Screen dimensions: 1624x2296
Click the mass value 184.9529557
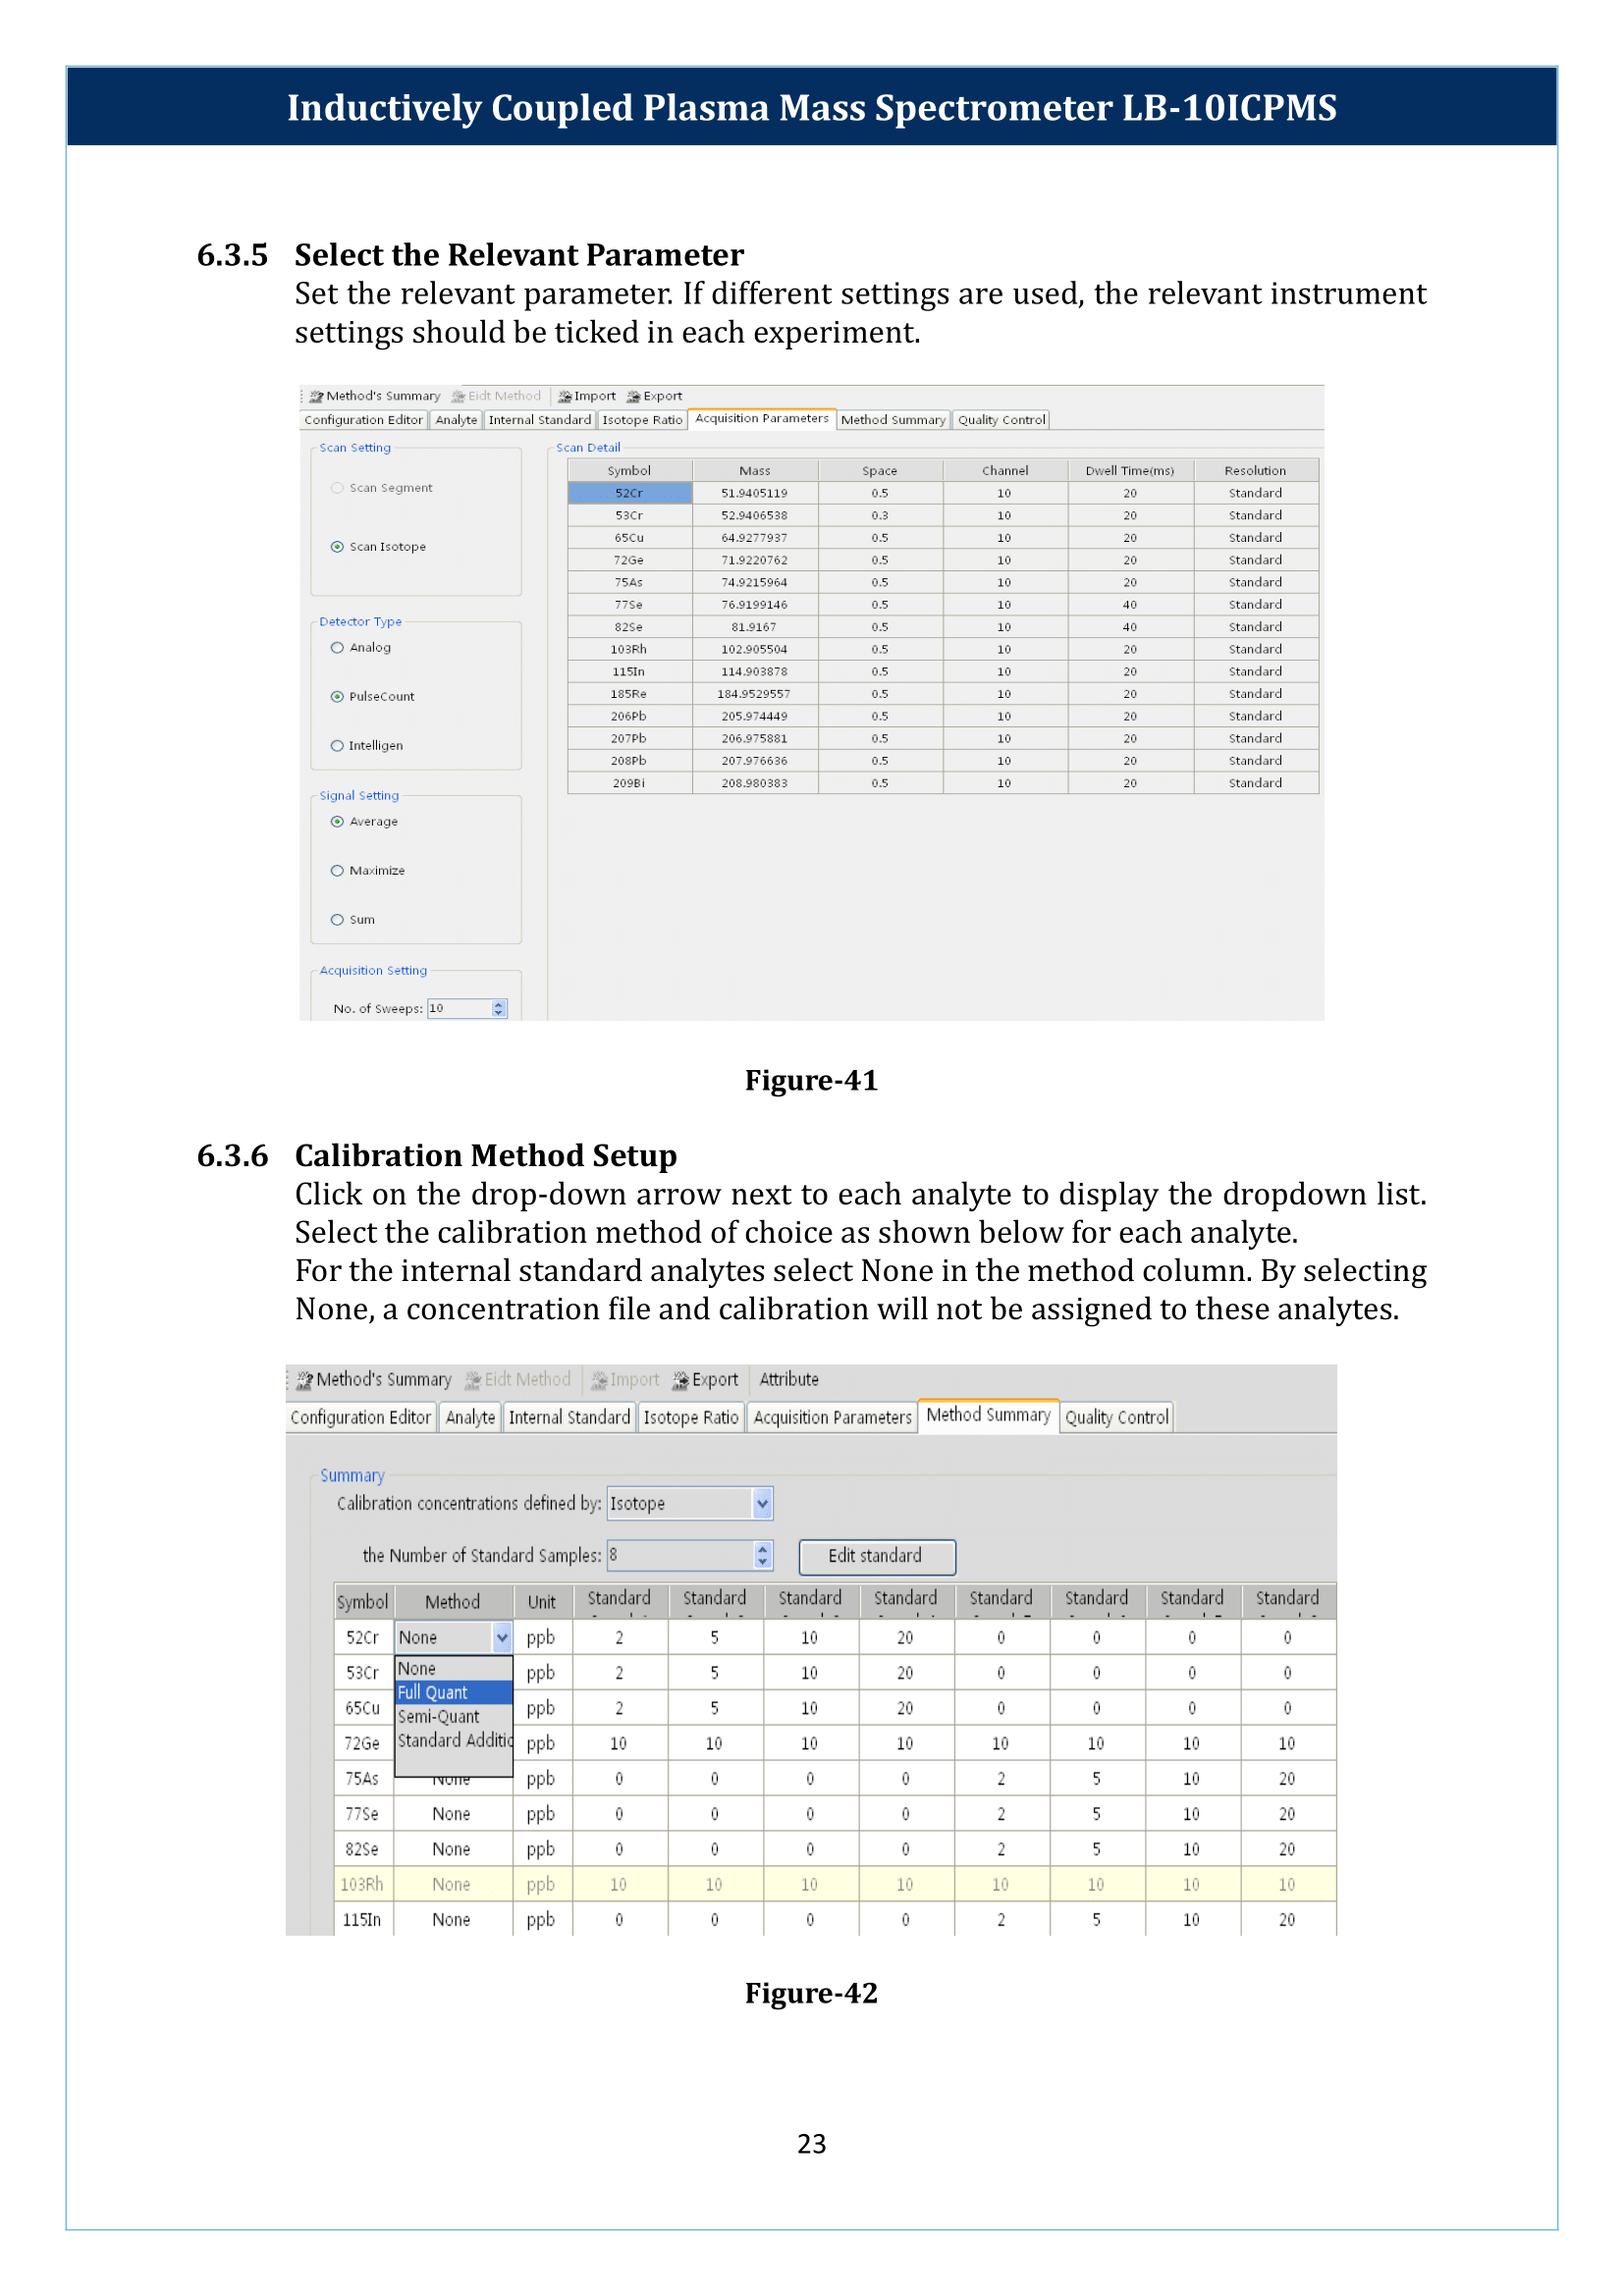pyautogui.click(x=755, y=694)
